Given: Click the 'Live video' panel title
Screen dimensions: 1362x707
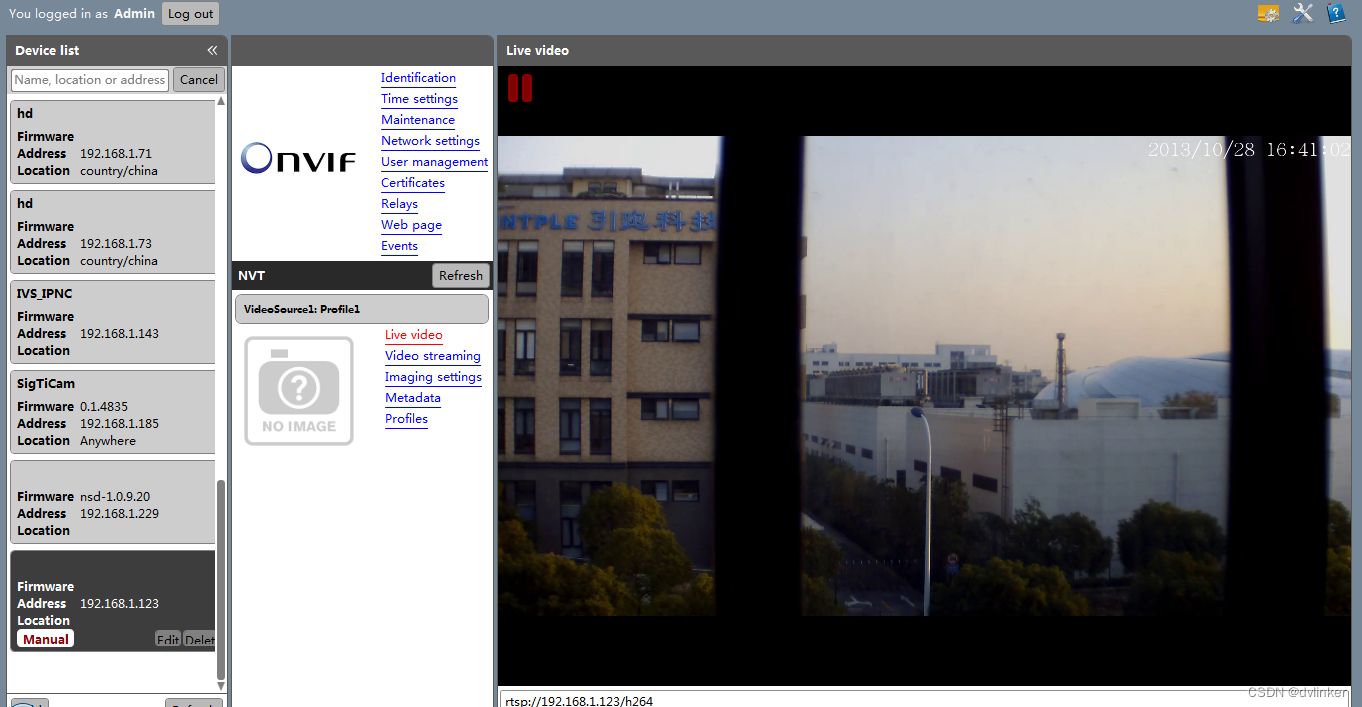Looking at the screenshot, I should tap(537, 50).
